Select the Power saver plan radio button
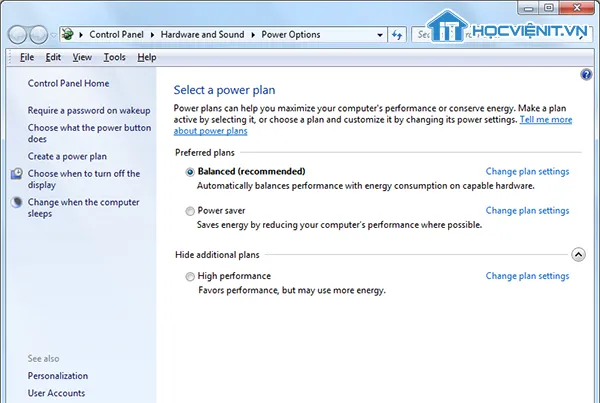The image size is (600, 403). [x=191, y=211]
